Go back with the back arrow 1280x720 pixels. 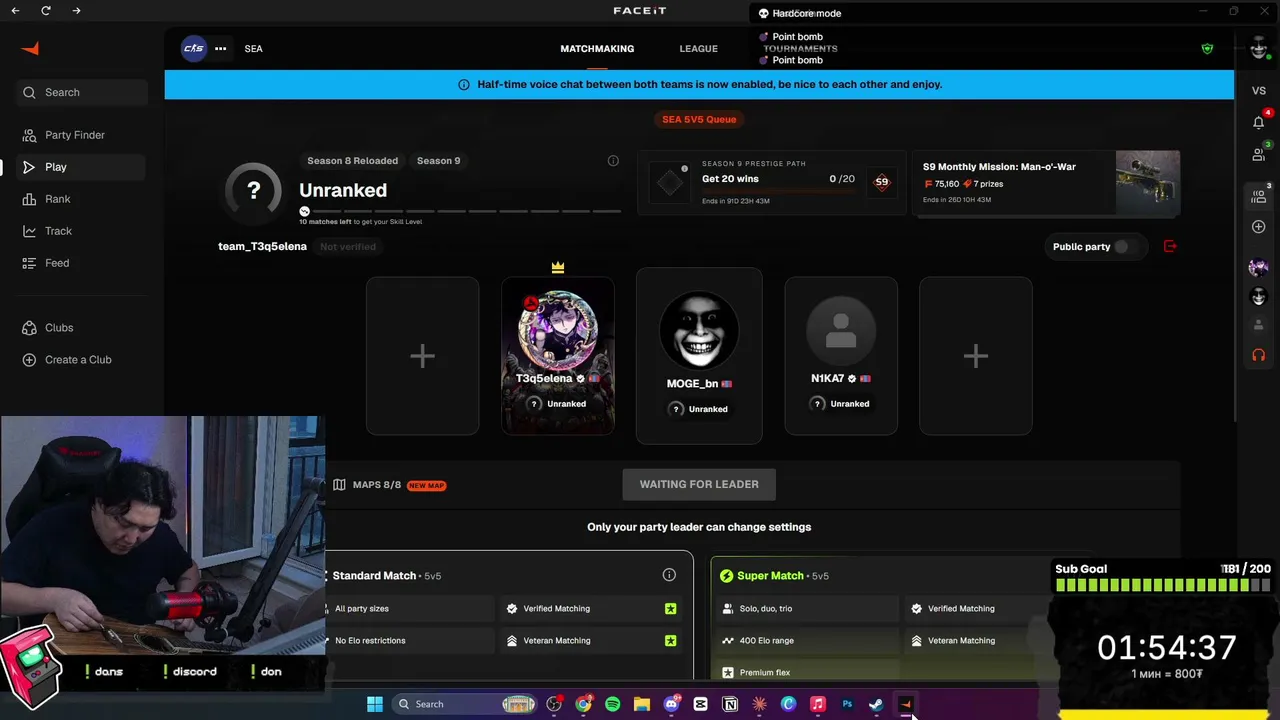click(15, 11)
